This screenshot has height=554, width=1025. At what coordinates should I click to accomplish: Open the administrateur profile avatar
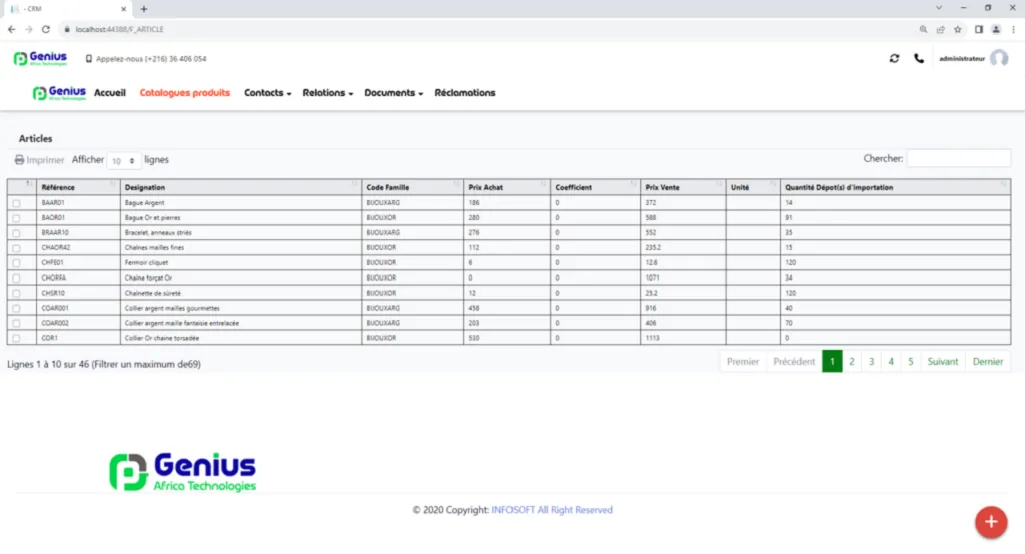coord(999,59)
